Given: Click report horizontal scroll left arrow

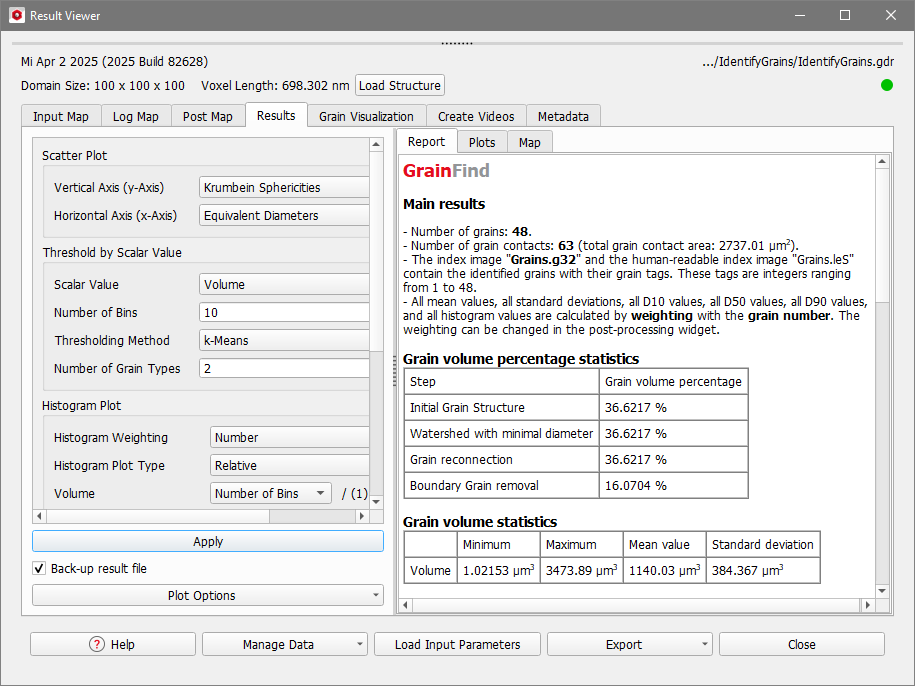Looking at the screenshot, I should click(406, 605).
